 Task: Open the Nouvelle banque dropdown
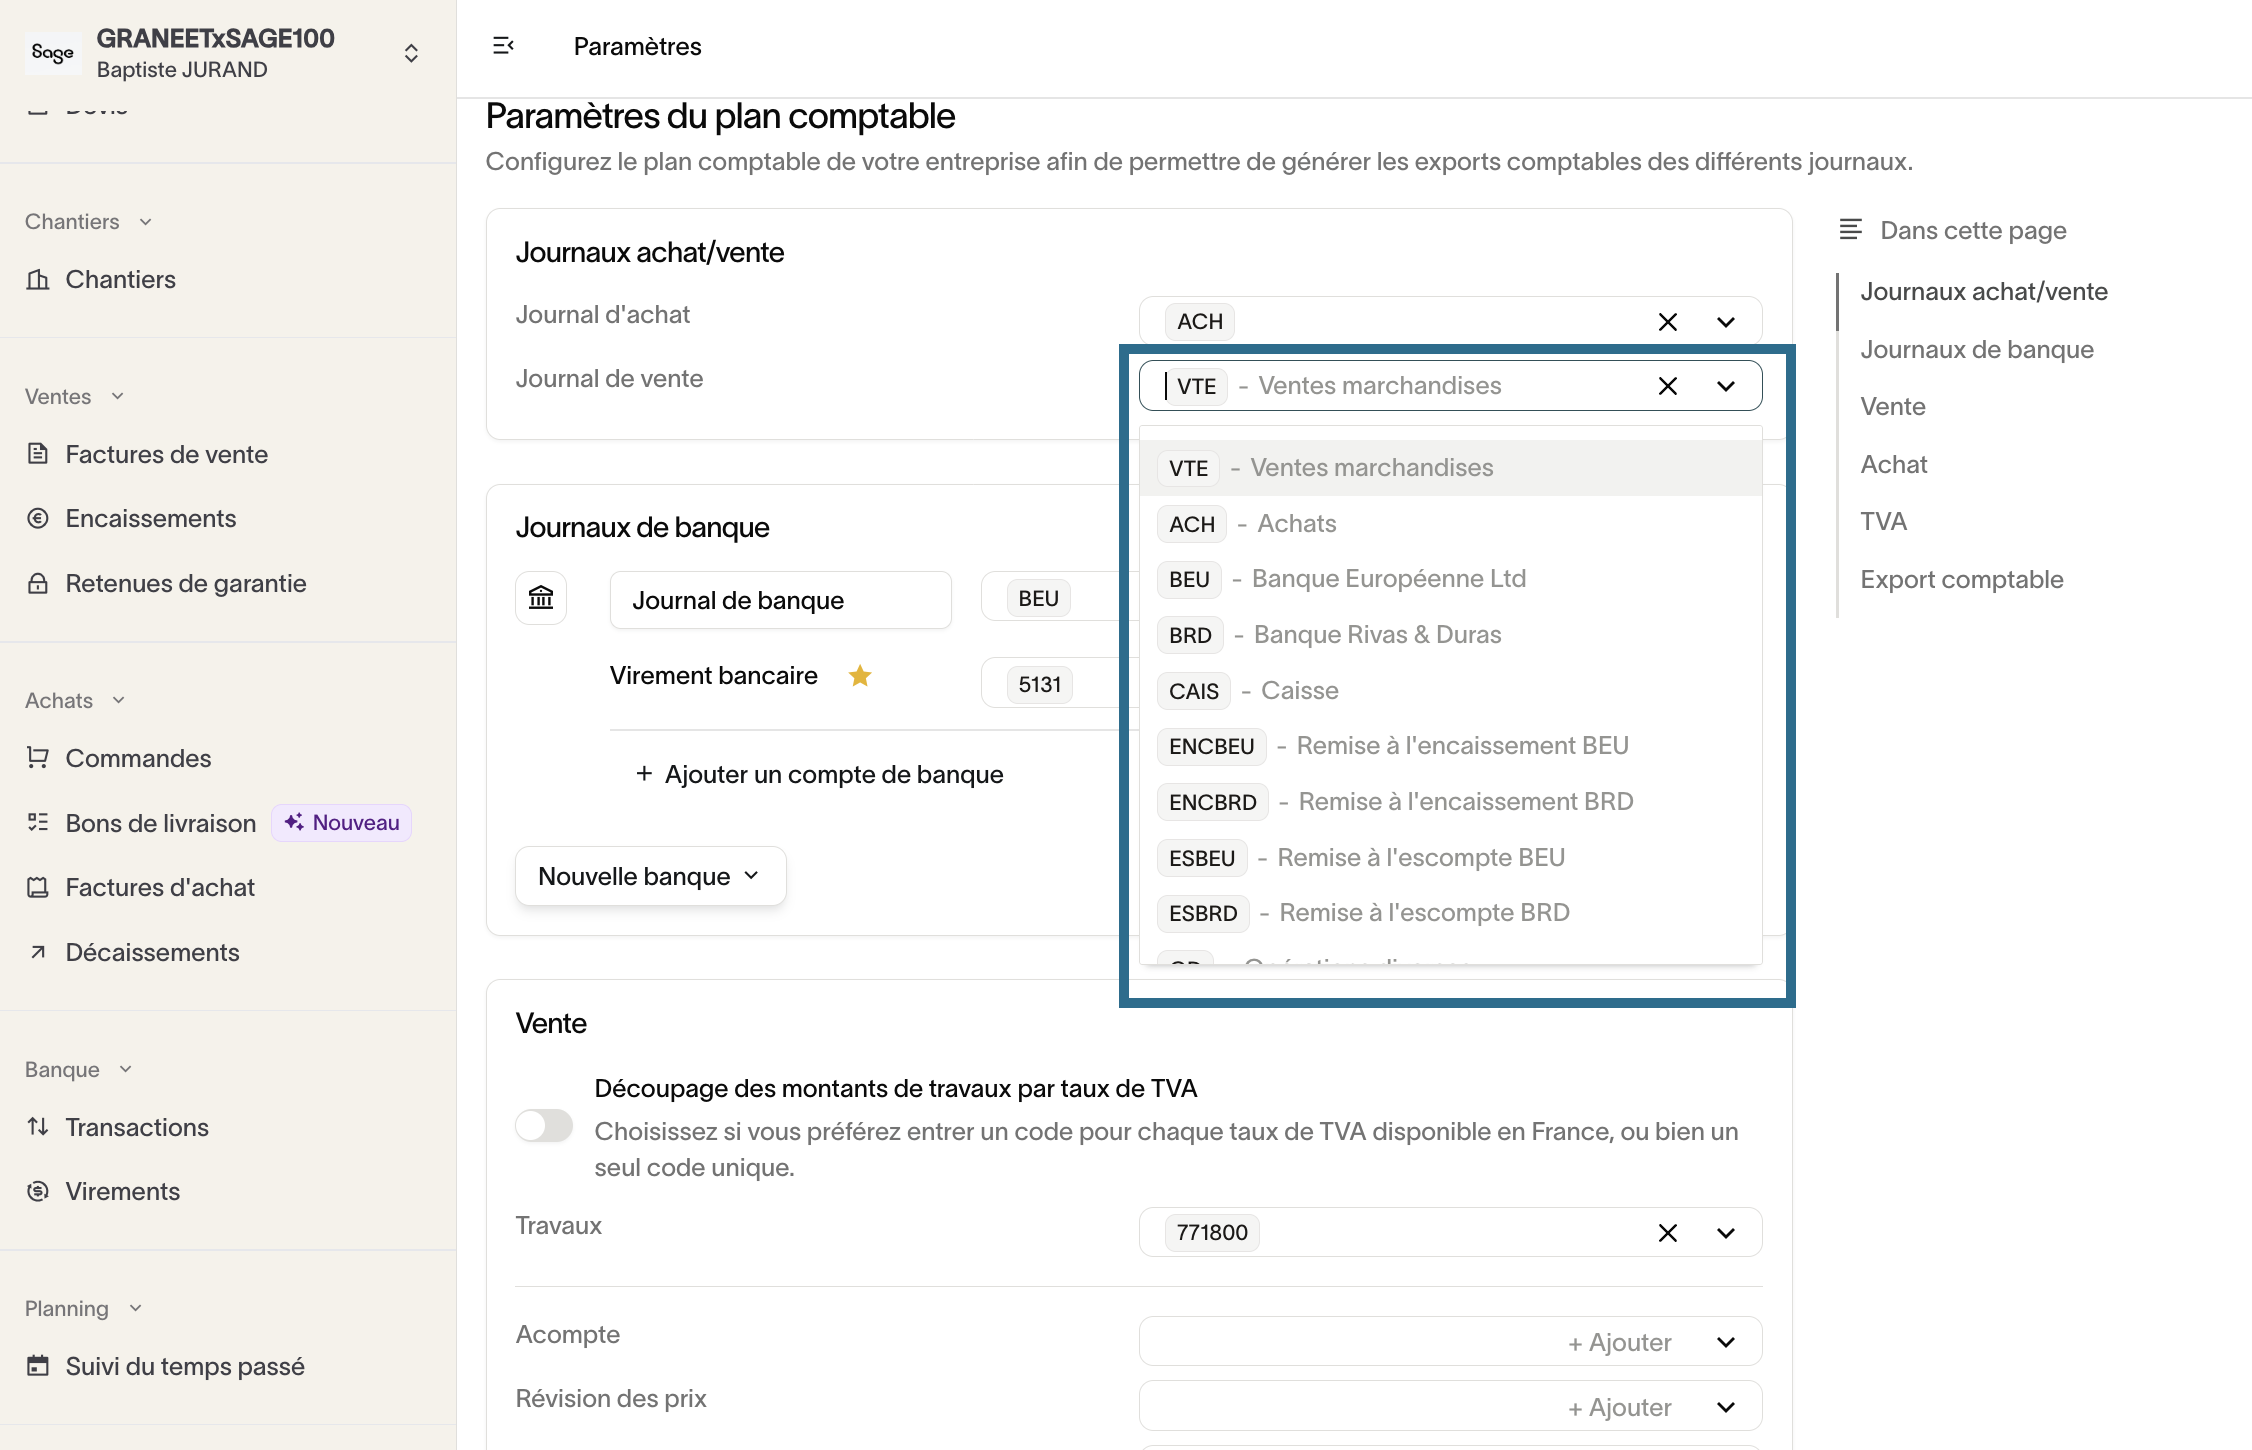[650, 876]
